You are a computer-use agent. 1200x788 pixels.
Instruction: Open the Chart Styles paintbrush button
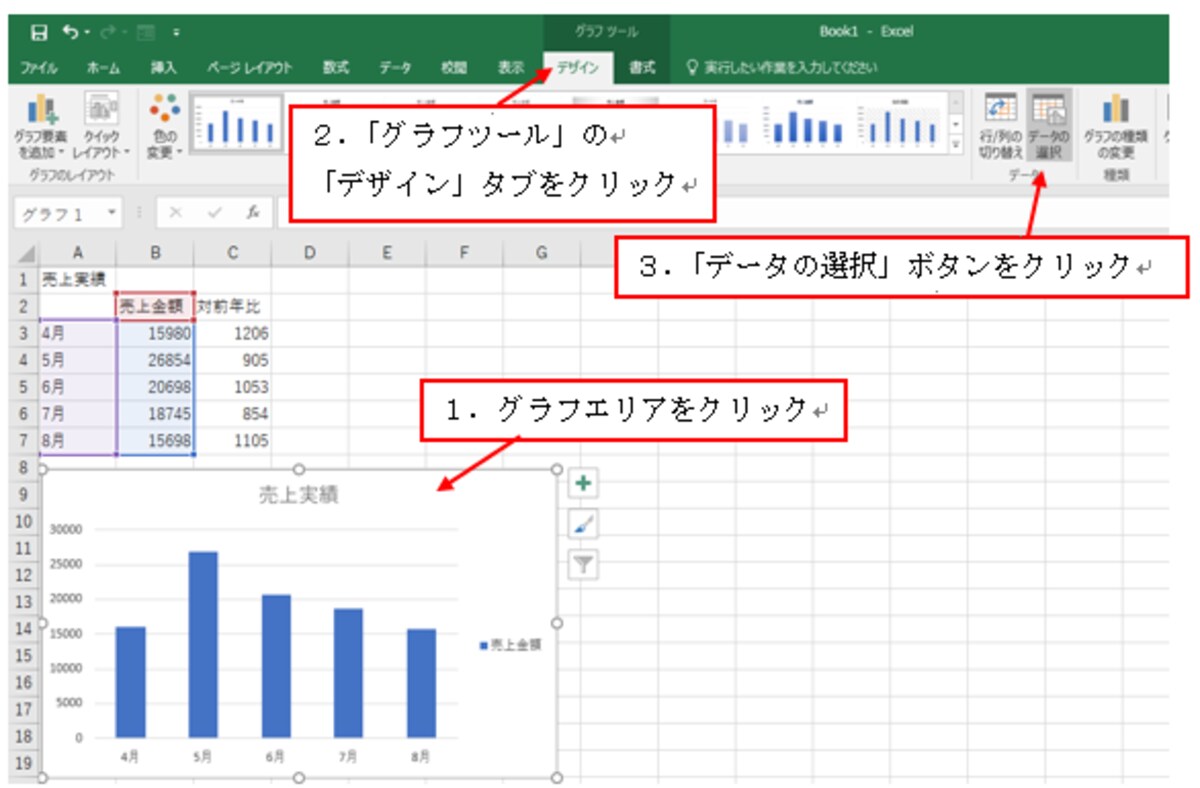coord(584,524)
